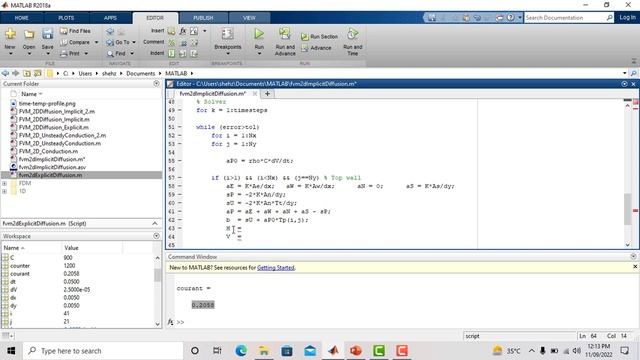Open Microsoft Edge from taskbar
Viewport: 640px width, 360px height.
(x=241, y=351)
